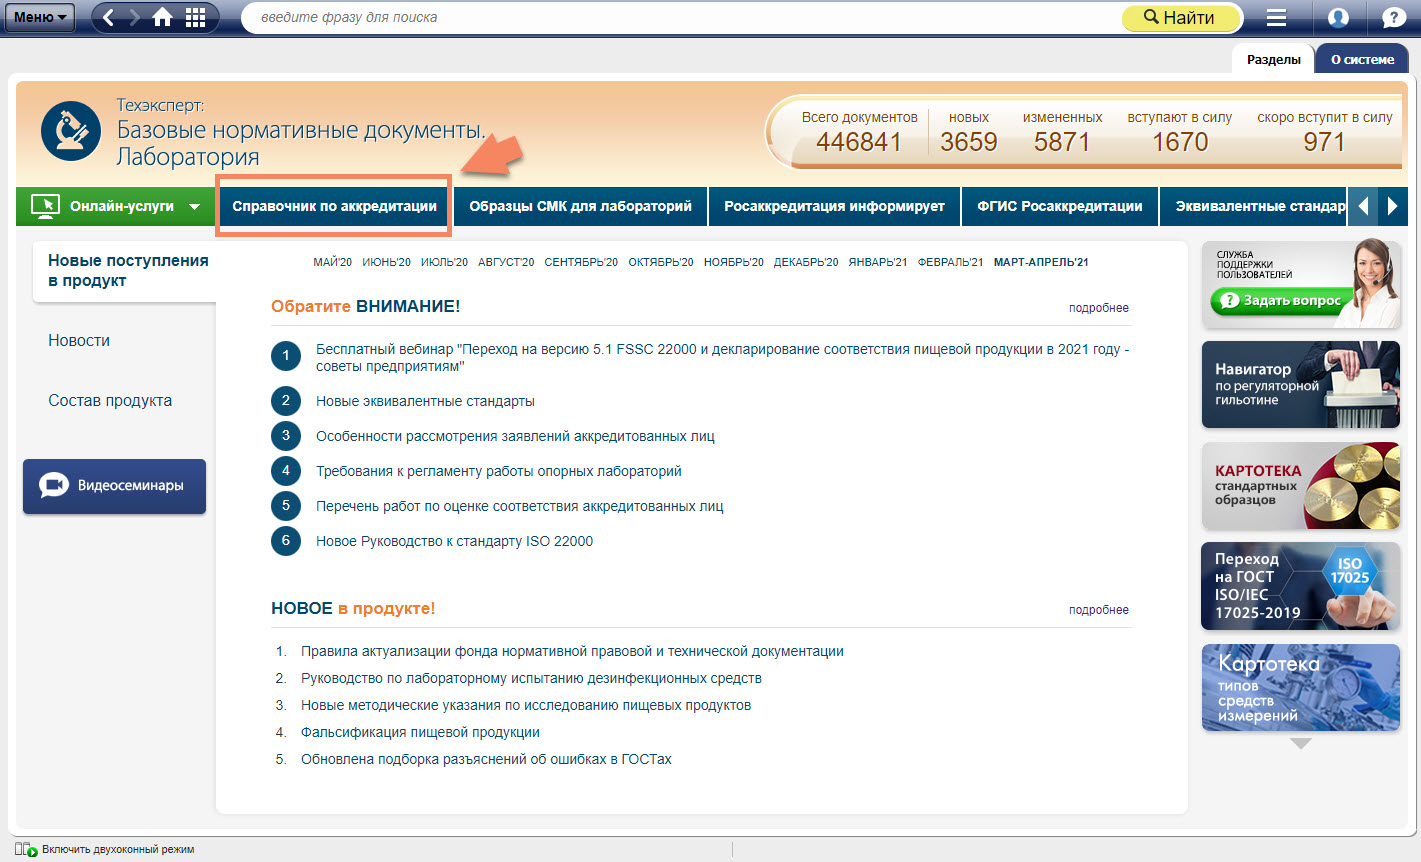Go forward with the right arrow icon
The image size is (1421, 862).
pos(134,17)
